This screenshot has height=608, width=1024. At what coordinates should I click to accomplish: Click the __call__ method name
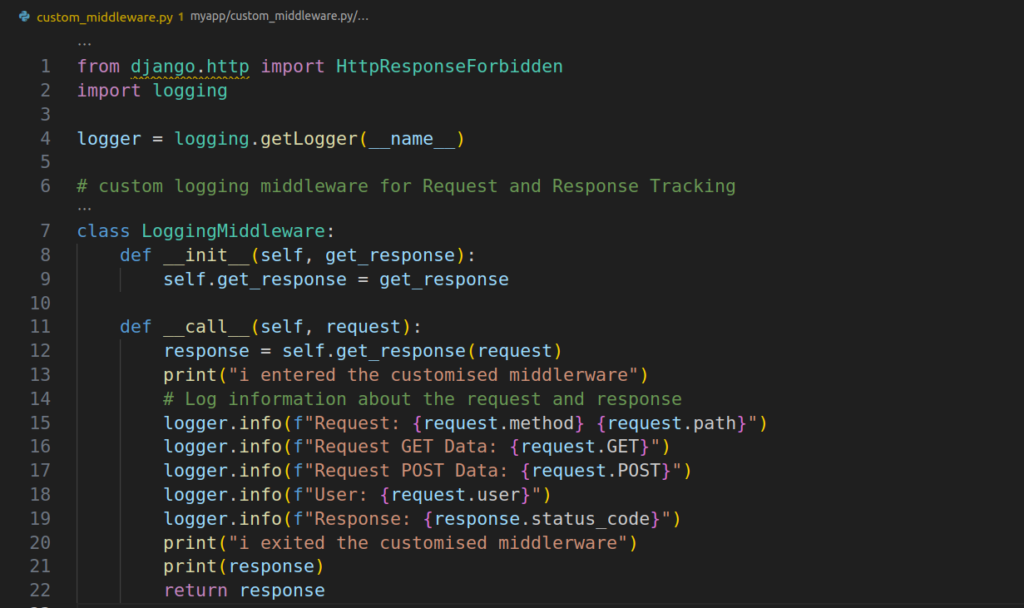coord(206,327)
